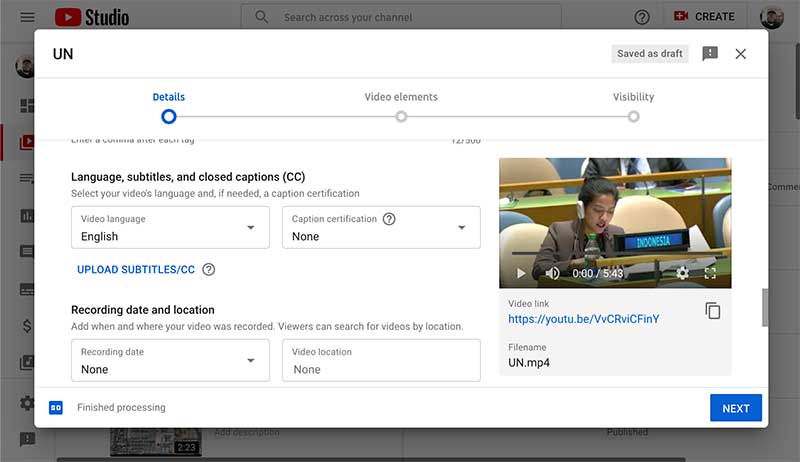
Task: Open Playlists icon in background sidebar
Action: click(27, 178)
